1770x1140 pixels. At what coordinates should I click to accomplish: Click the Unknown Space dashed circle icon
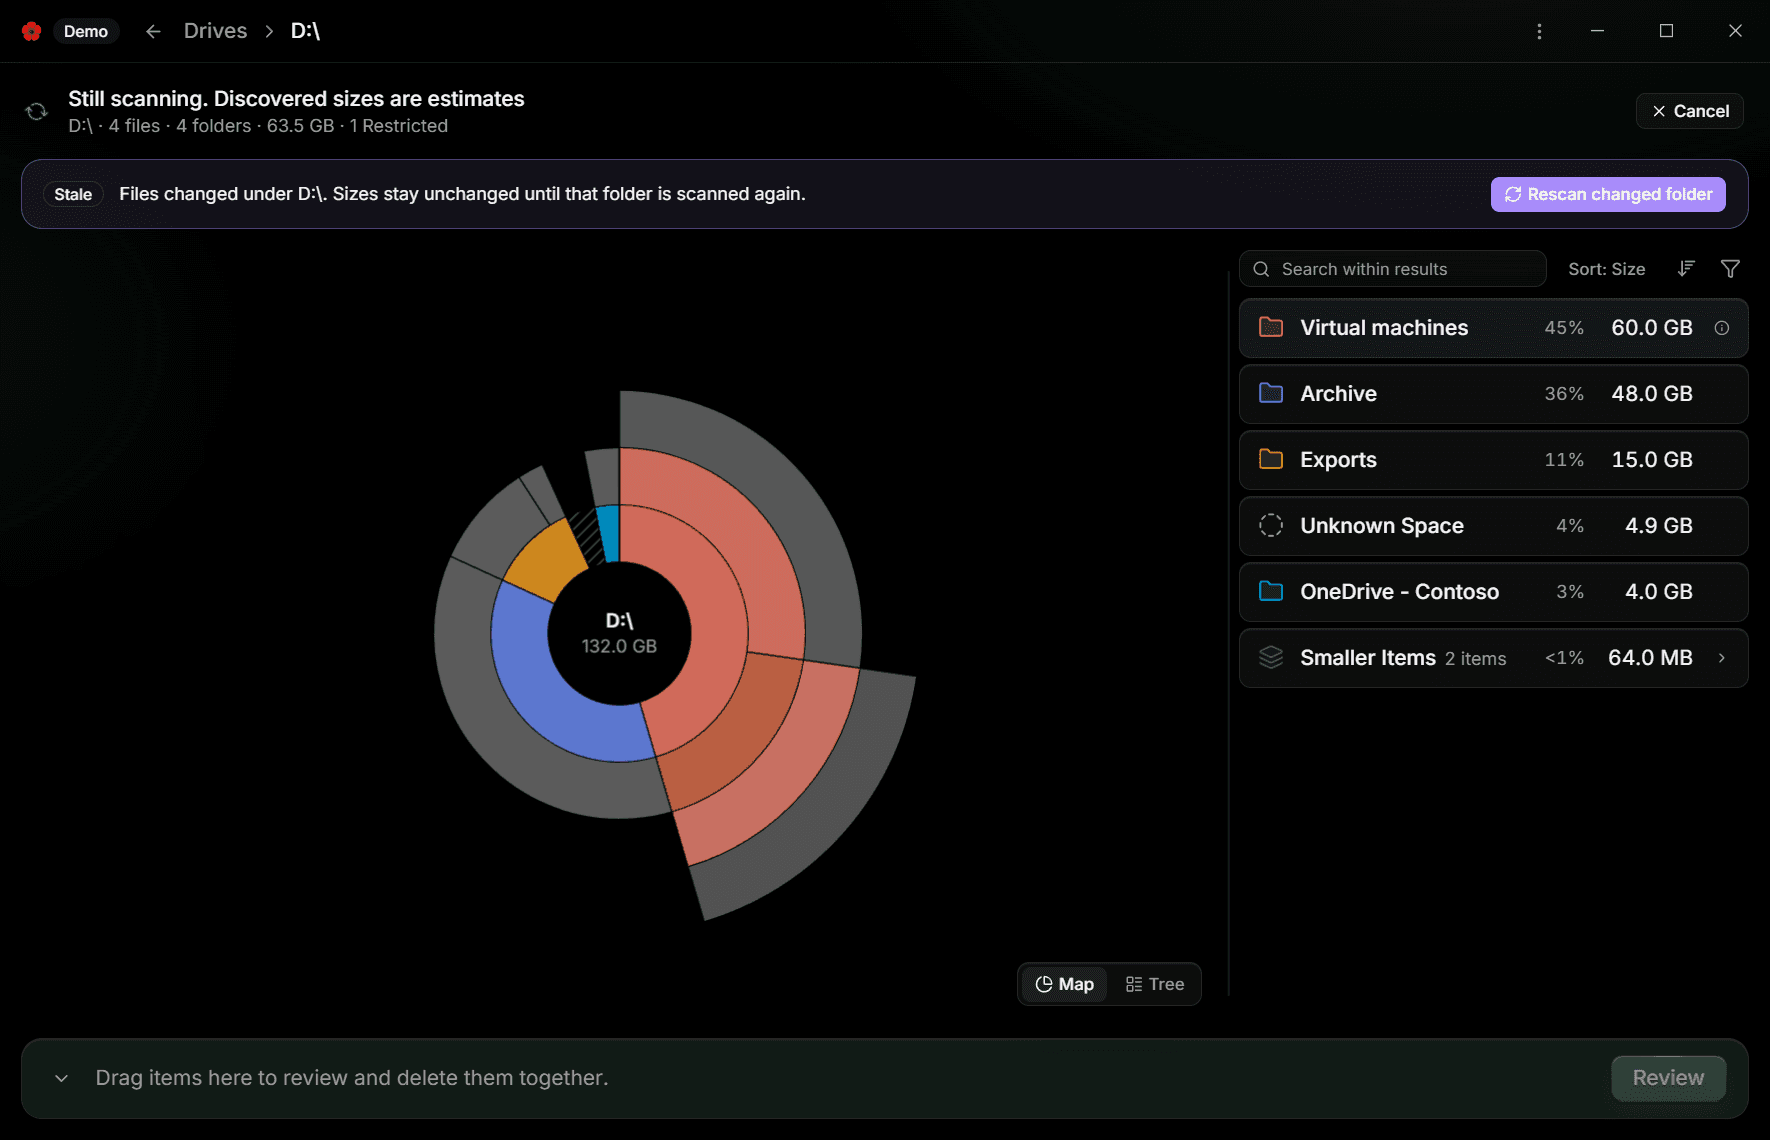click(1271, 525)
